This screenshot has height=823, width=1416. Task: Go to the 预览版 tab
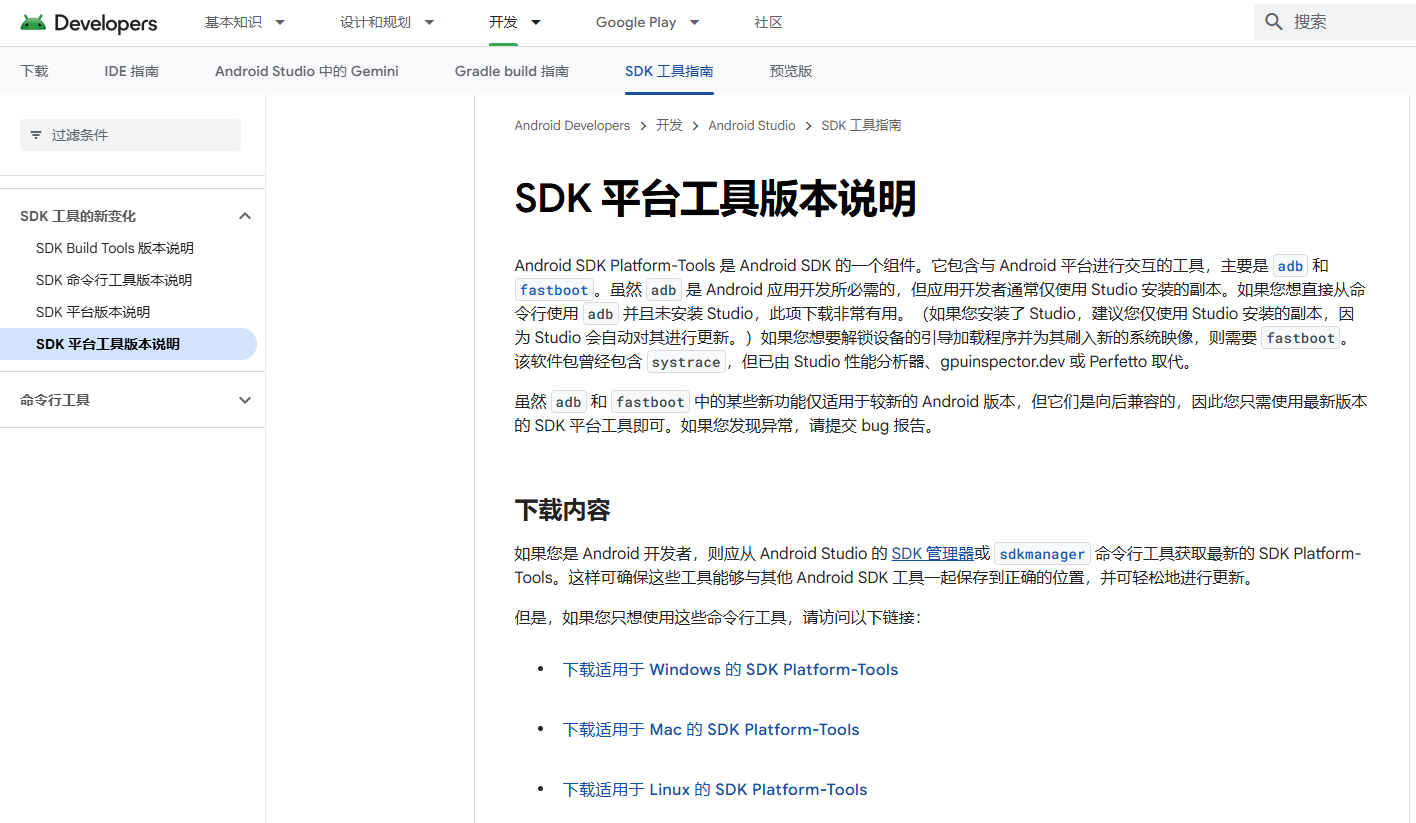point(790,71)
